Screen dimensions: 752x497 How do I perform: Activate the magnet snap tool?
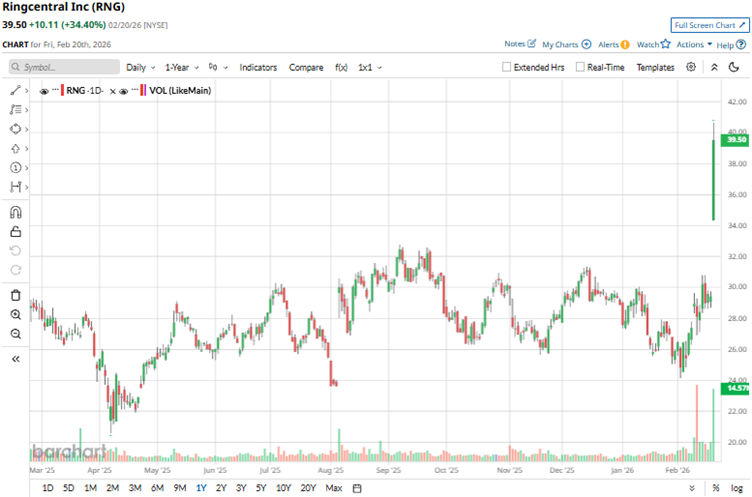tap(16, 212)
